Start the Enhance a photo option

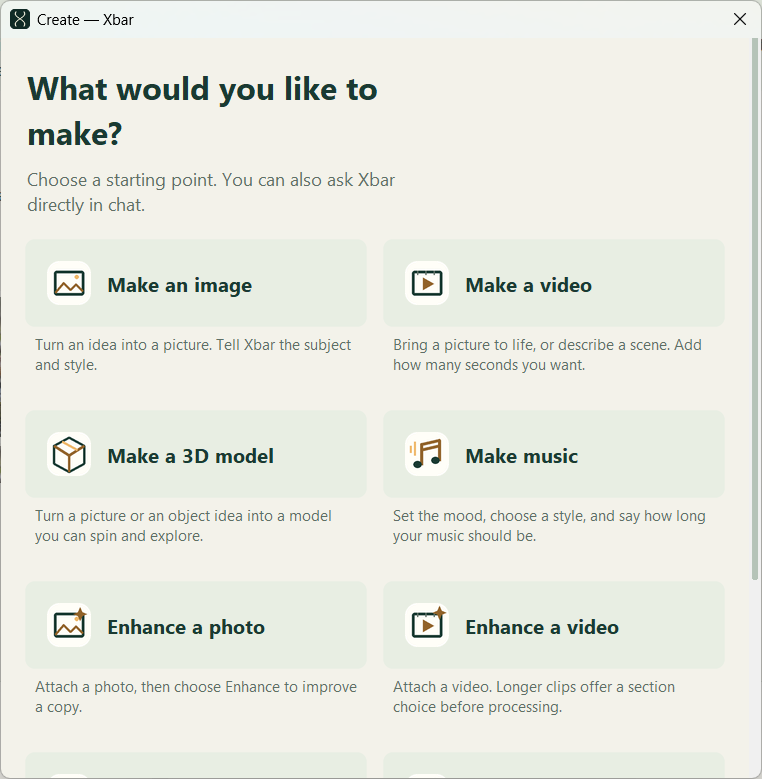point(196,625)
